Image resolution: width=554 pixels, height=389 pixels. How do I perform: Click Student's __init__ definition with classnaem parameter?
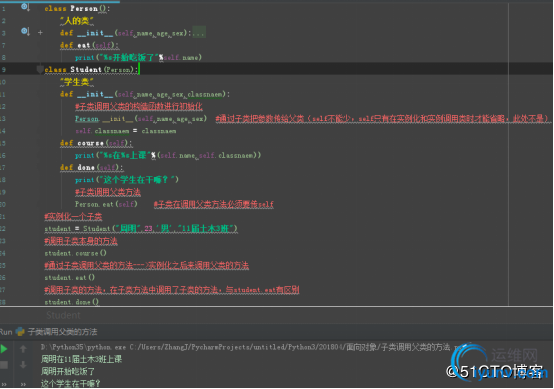point(145,94)
